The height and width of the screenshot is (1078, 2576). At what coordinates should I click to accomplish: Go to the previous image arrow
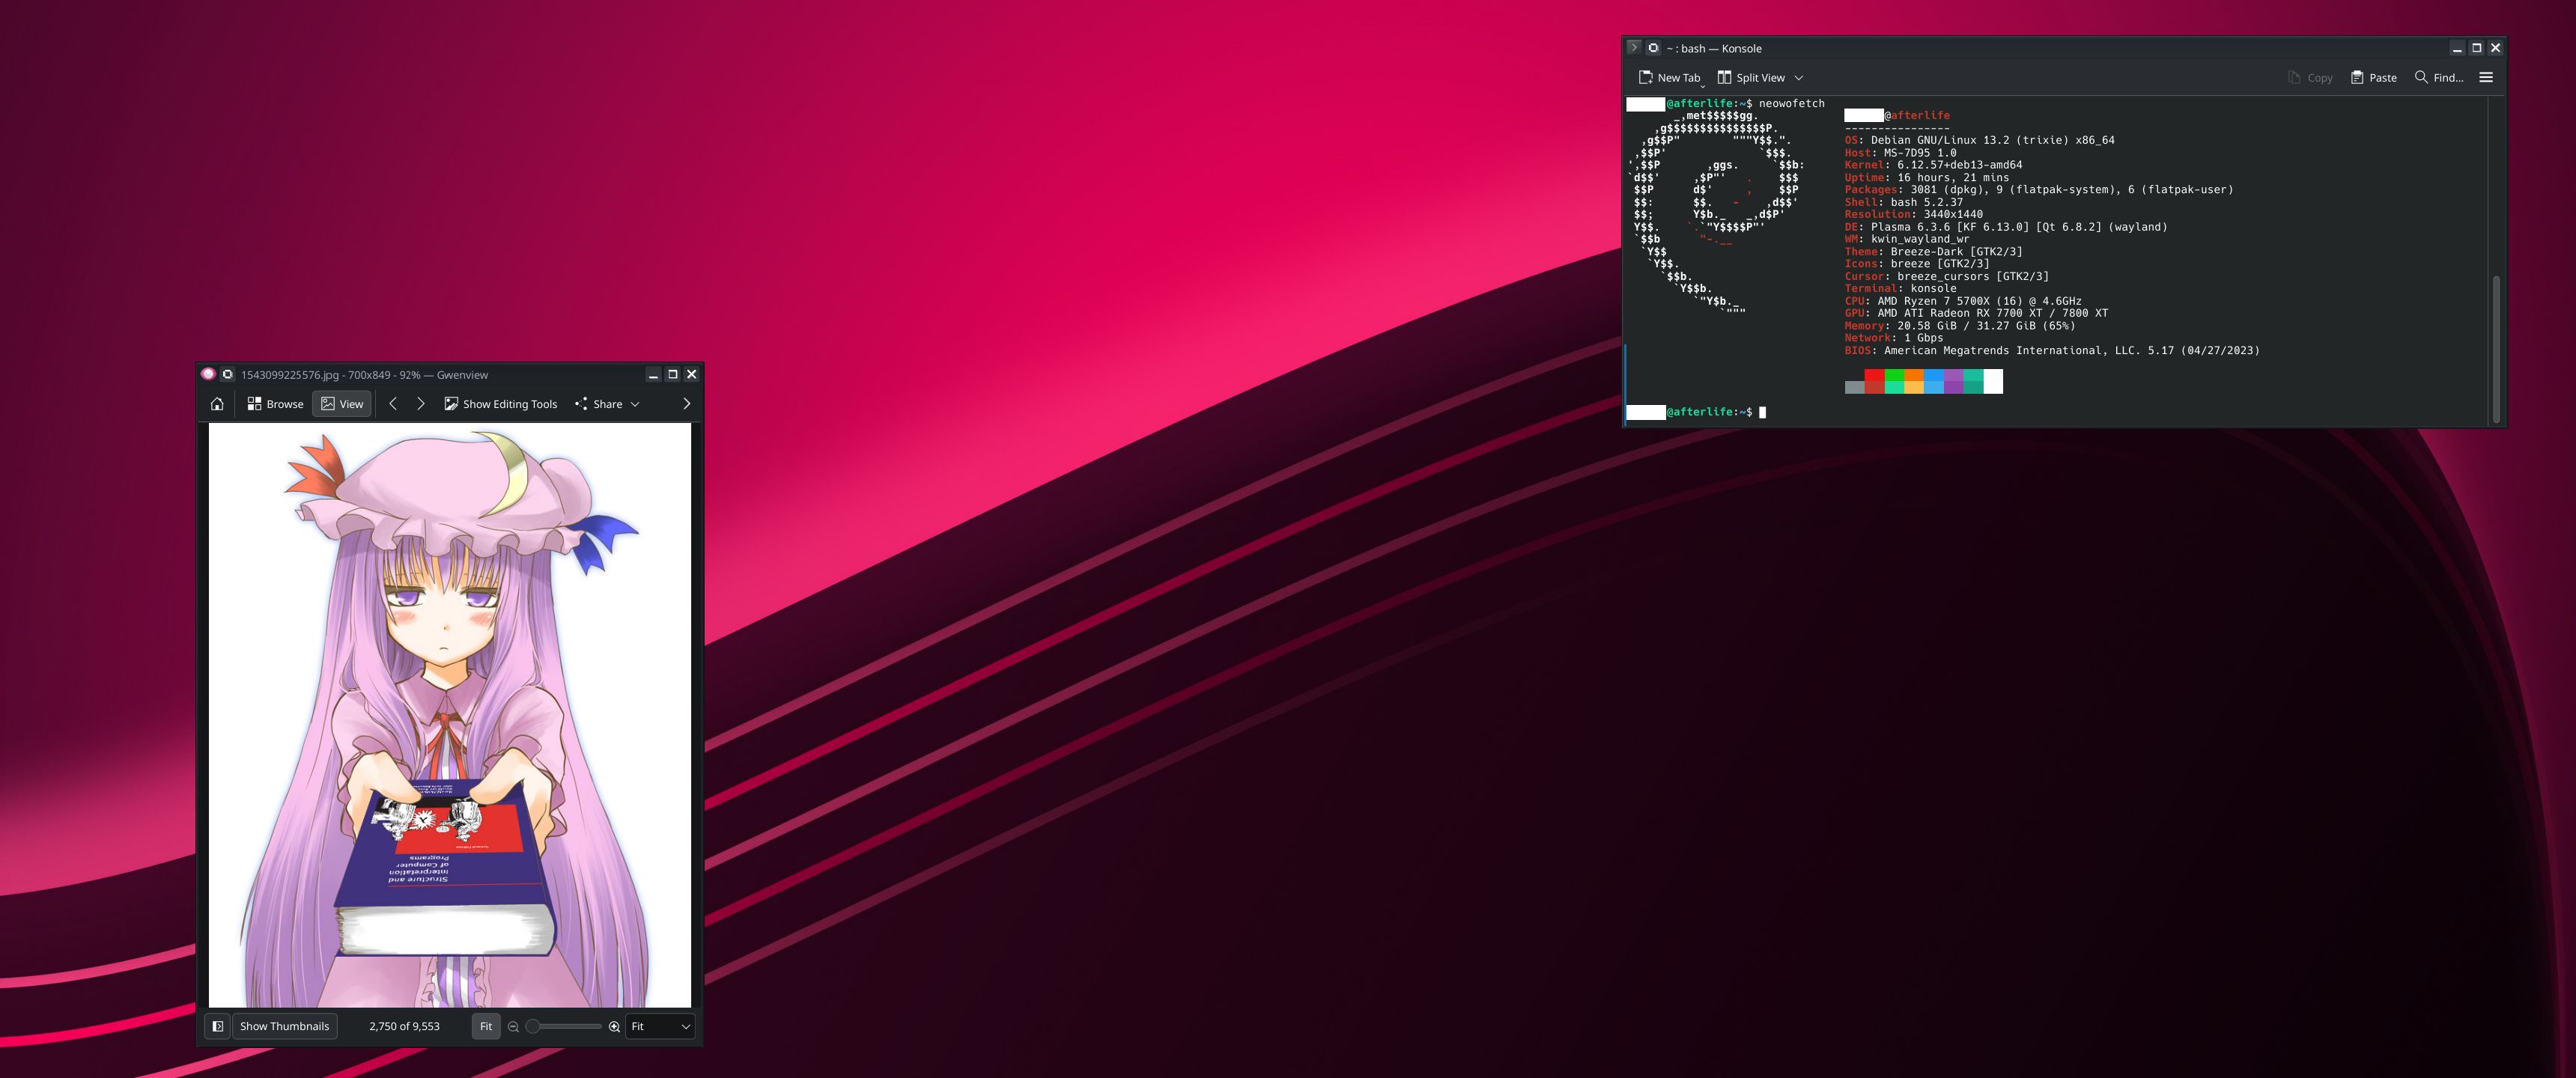[x=393, y=404]
